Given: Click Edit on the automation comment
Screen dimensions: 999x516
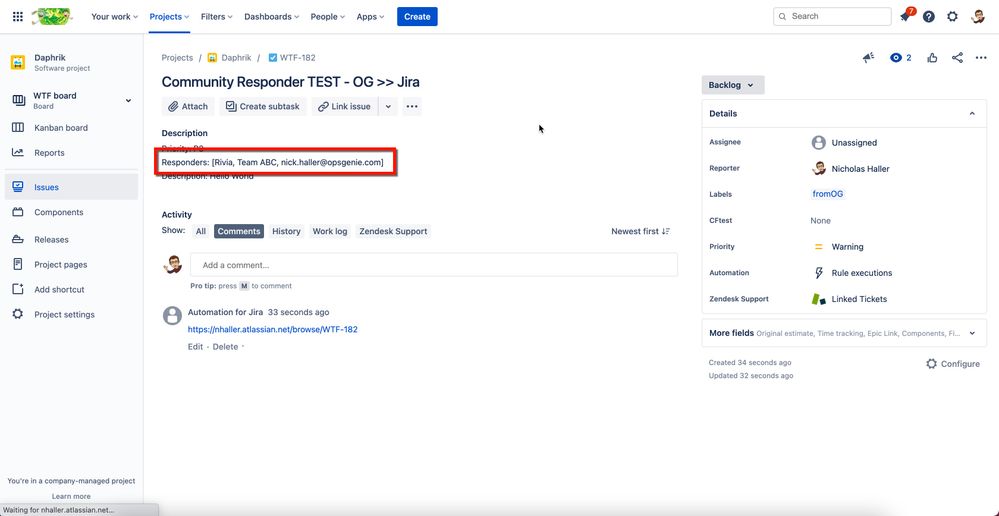Looking at the screenshot, I should [196, 347].
